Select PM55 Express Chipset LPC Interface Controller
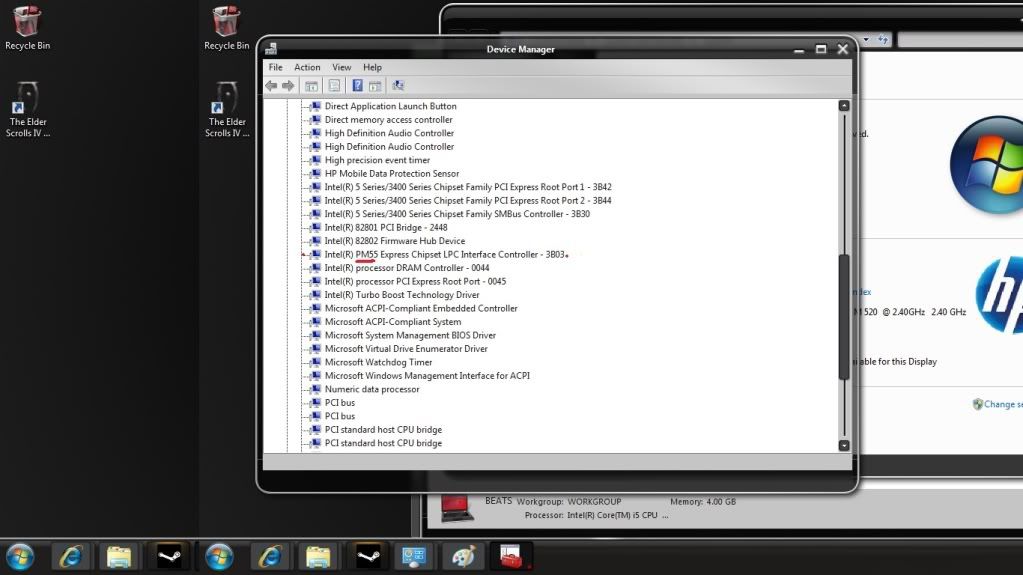The image size is (1023, 575). pos(444,255)
